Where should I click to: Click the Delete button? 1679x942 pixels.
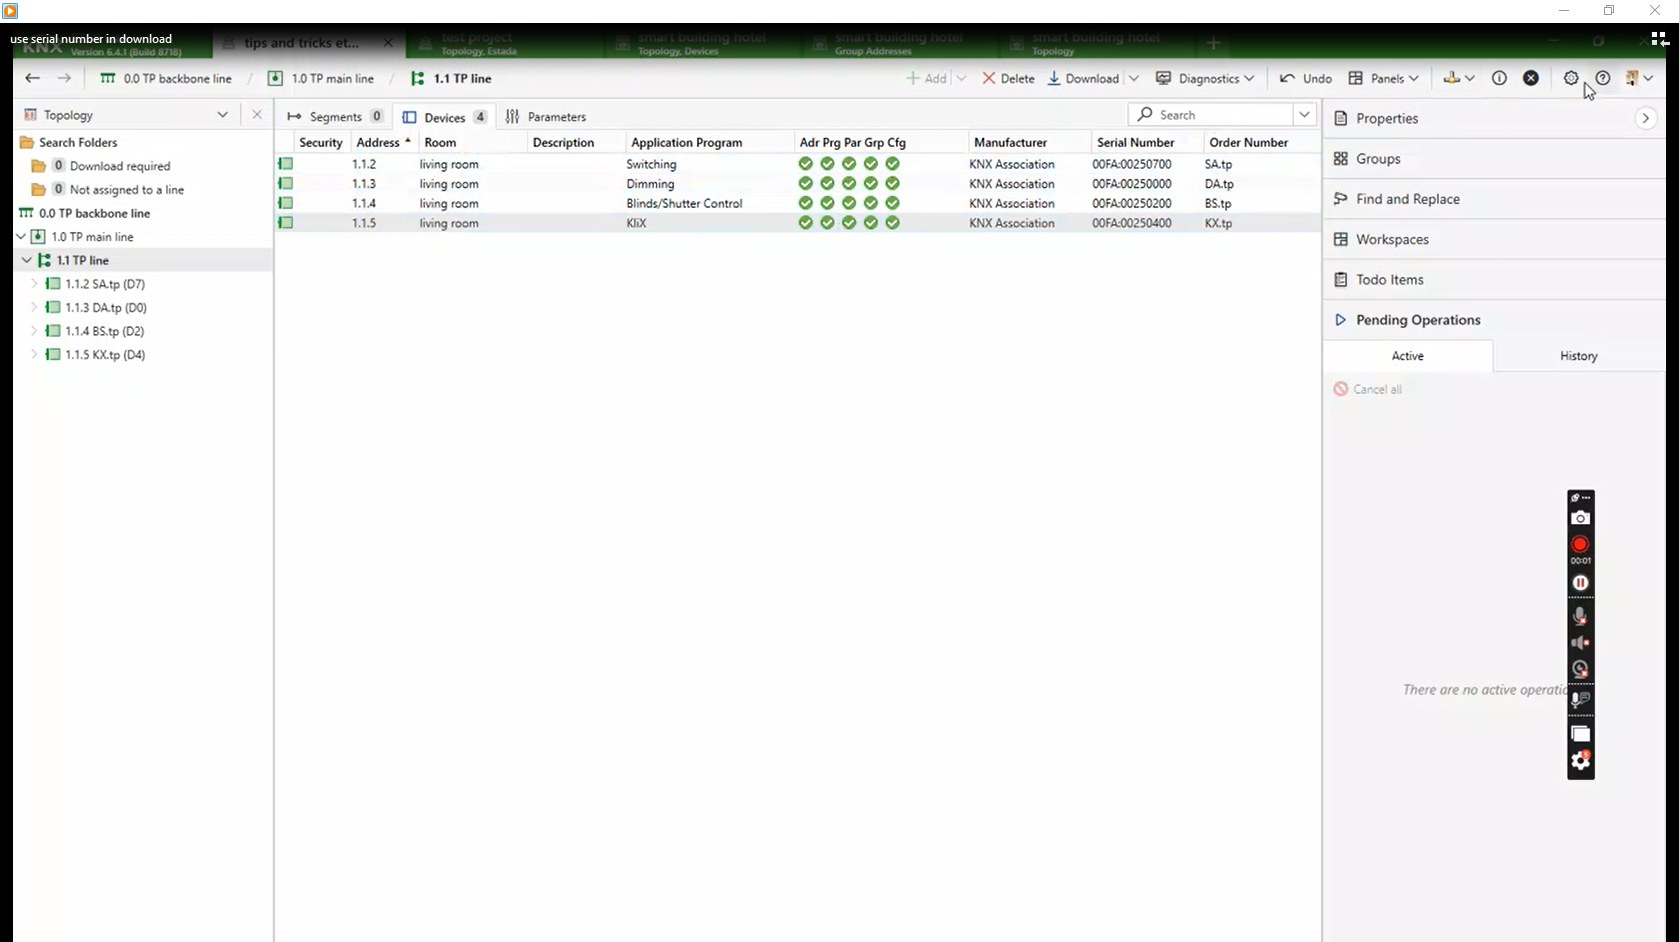[x=1008, y=78]
